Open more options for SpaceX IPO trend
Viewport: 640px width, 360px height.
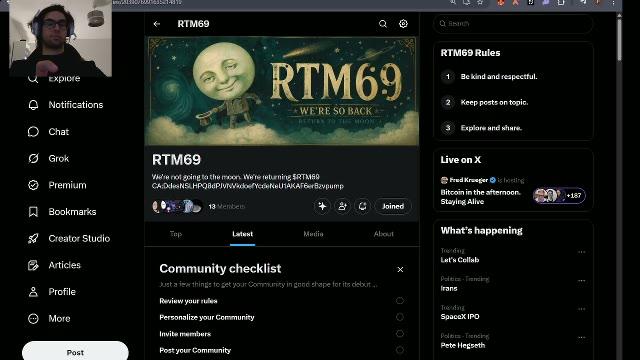[x=582, y=309]
